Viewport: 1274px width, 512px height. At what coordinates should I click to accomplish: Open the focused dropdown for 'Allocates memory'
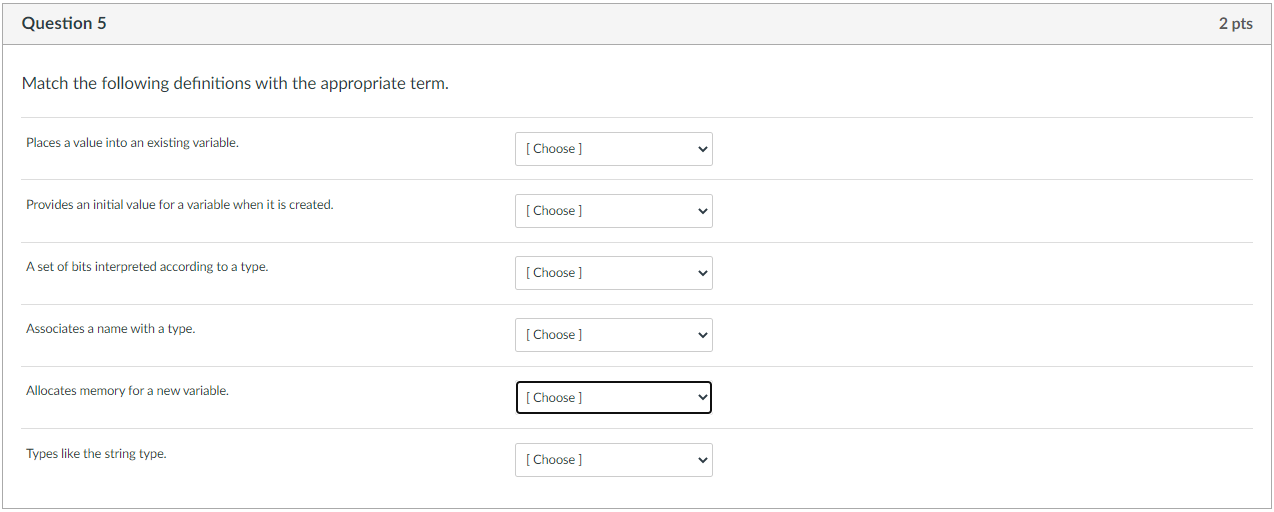point(613,397)
